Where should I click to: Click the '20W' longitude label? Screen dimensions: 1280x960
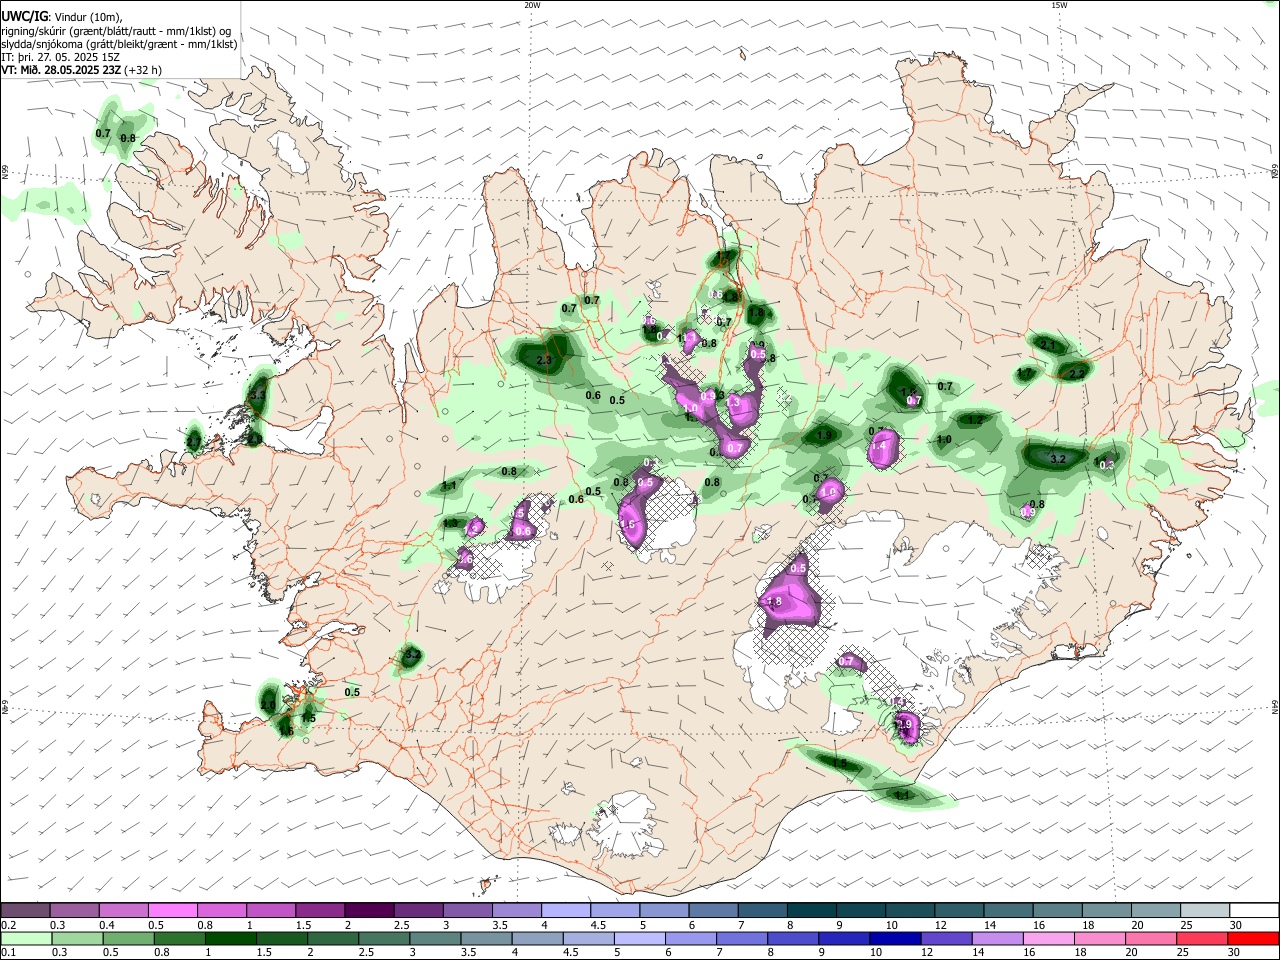pyautogui.click(x=532, y=5)
